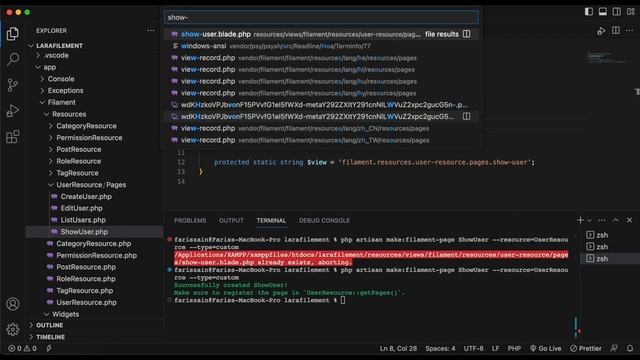Click the Run file play icon
Viewport: 640px width, 360px height.
(x=601, y=31)
